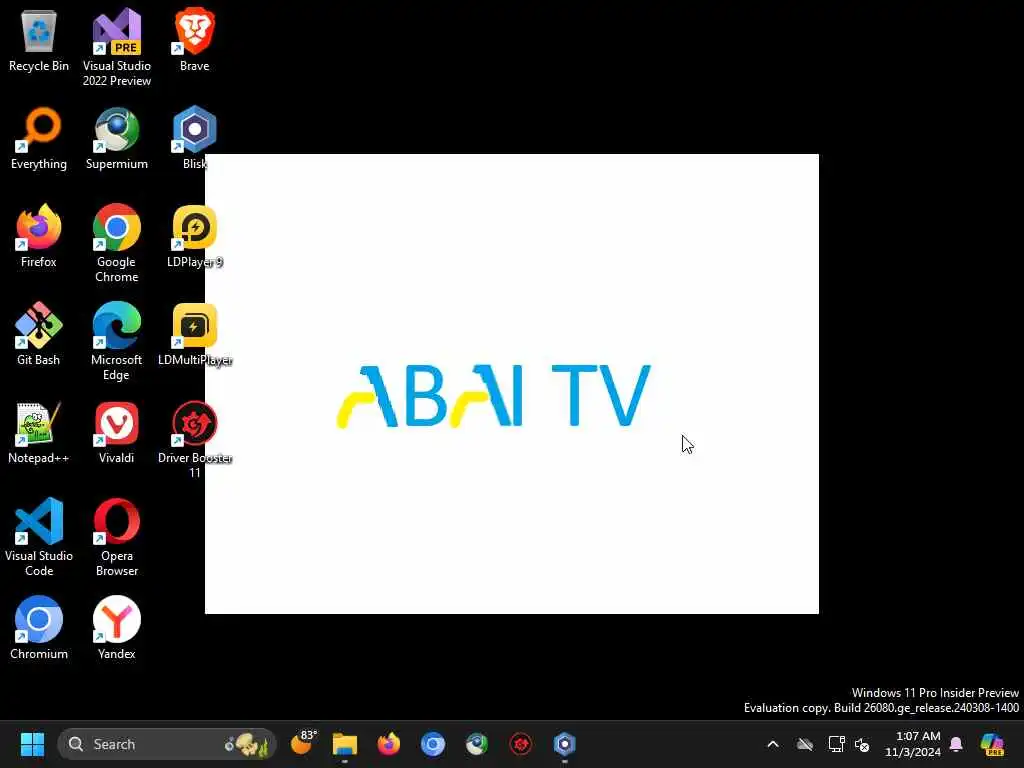Open the Copilot Preview taskbar icon

(992, 744)
